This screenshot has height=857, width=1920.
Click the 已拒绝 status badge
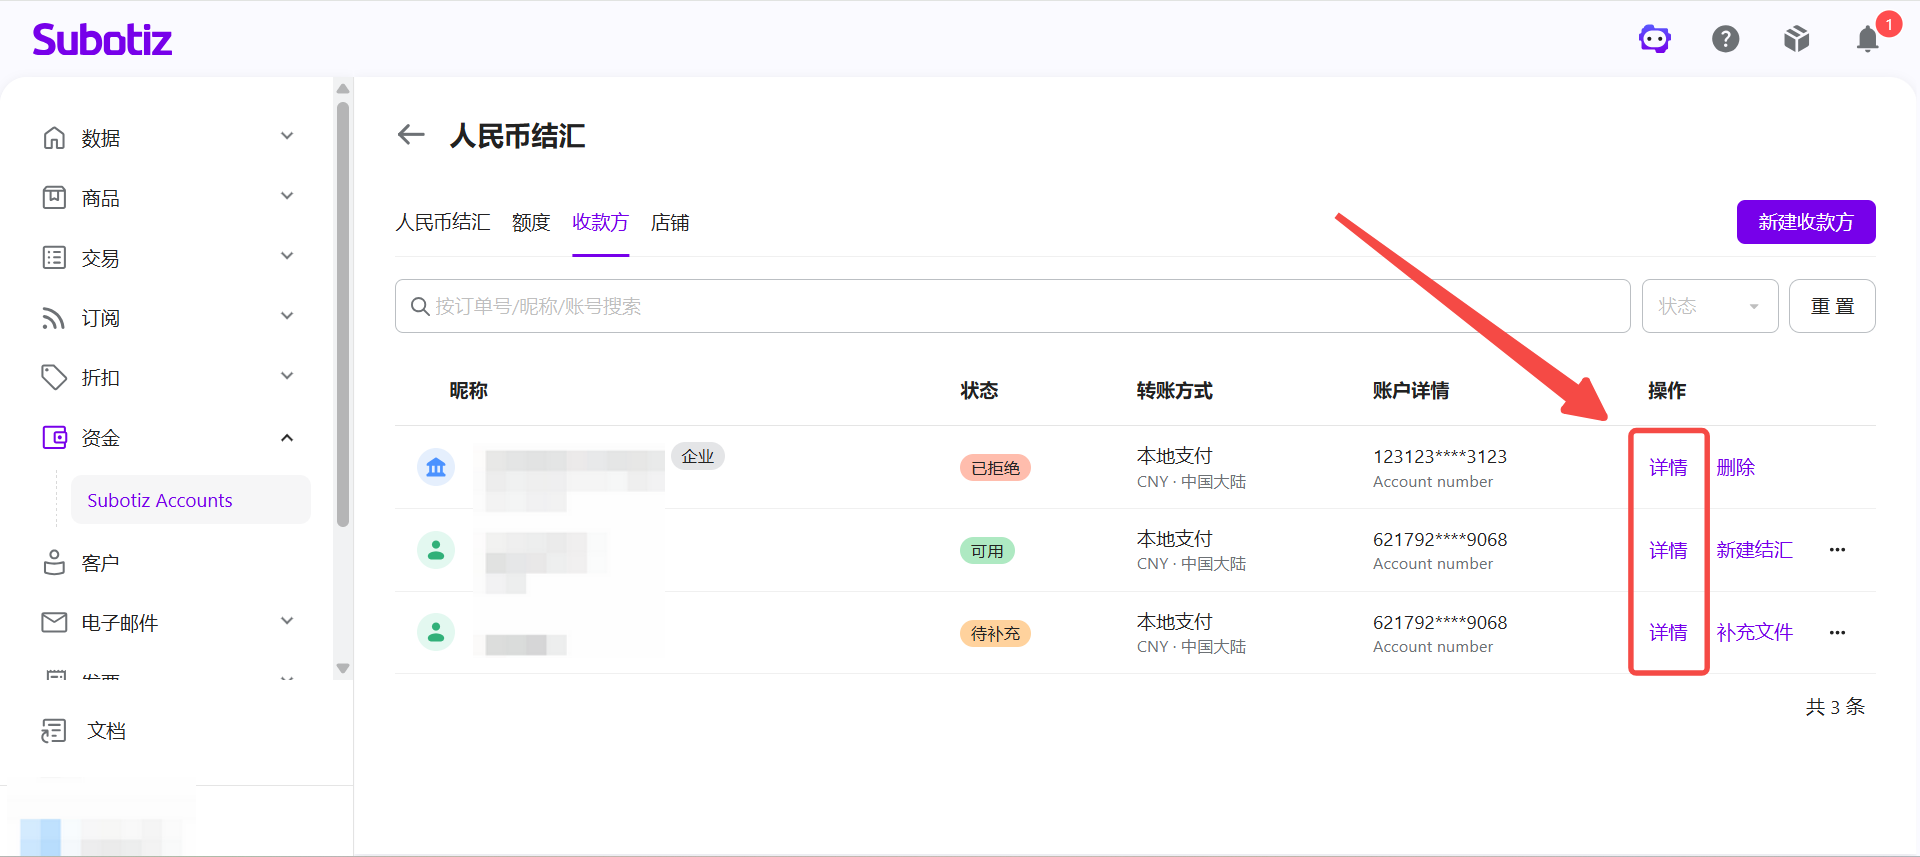point(995,468)
